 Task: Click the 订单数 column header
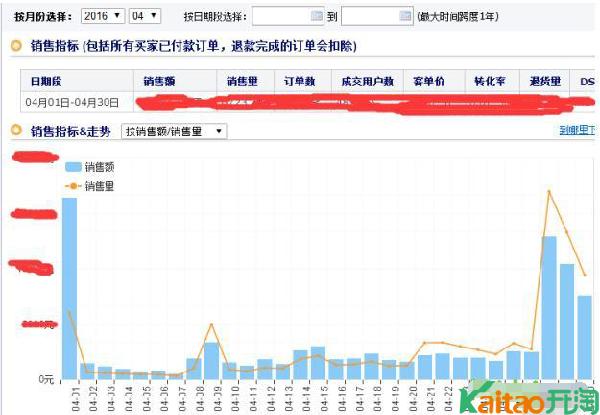click(x=300, y=81)
